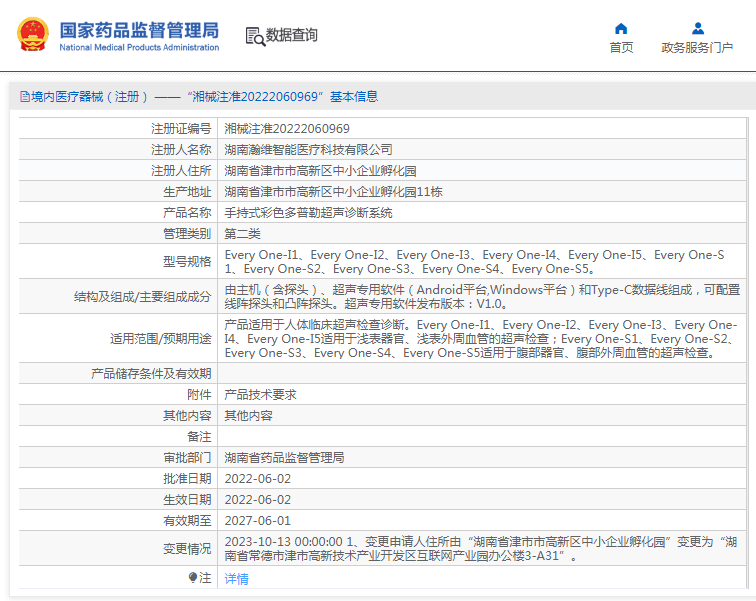Click the lightbulb icon next to 注

192,577
